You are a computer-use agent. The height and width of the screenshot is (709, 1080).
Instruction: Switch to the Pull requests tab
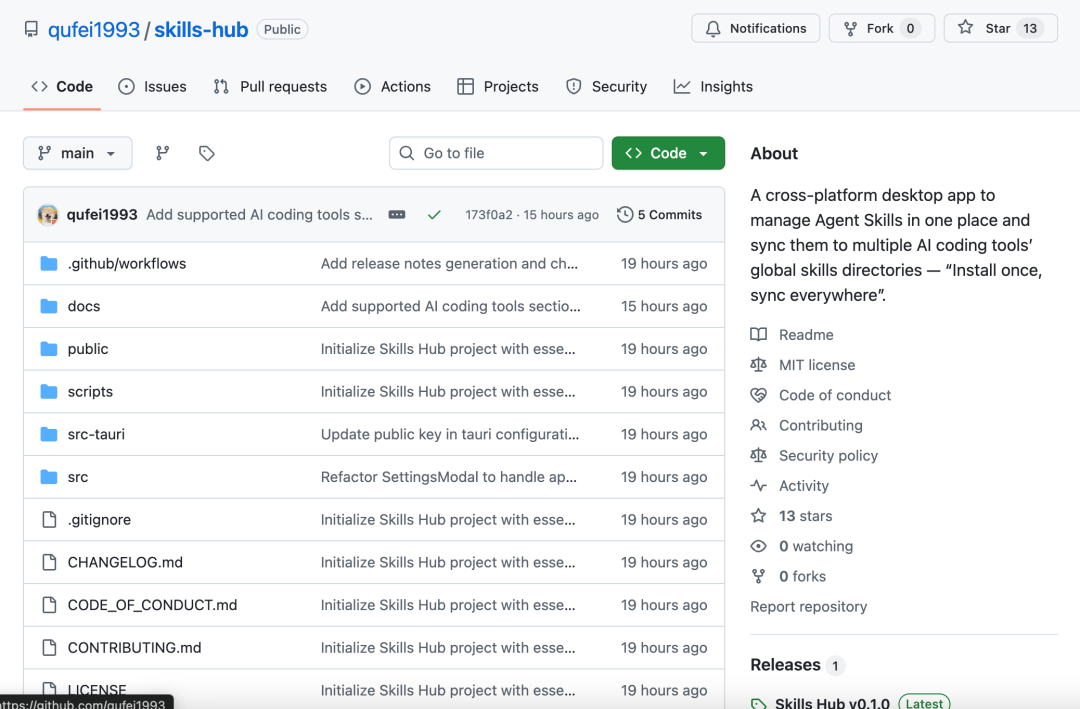[x=271, y=87]
